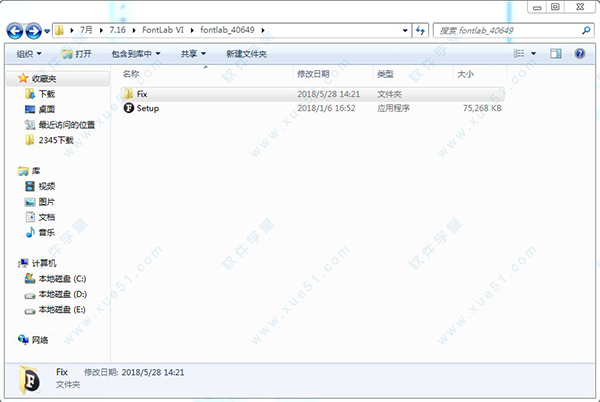Select 计算机 in navigation pane
This screenshot has width=600, height=402.
(x=44, y=263)
